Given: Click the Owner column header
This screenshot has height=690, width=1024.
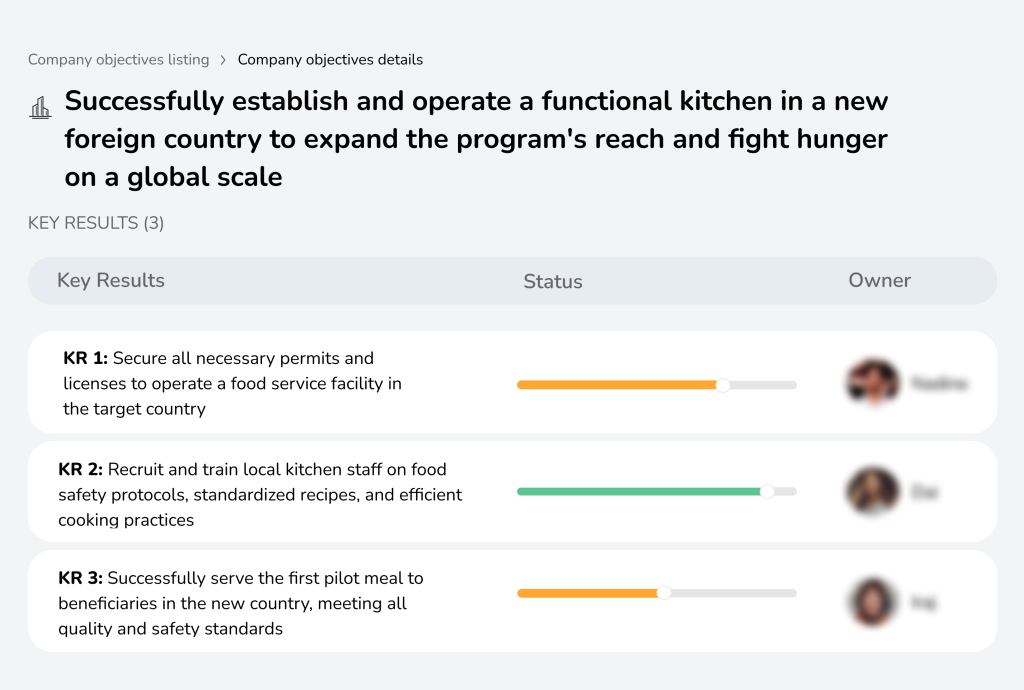Looking at the screenshot, I should coord(880,281).
